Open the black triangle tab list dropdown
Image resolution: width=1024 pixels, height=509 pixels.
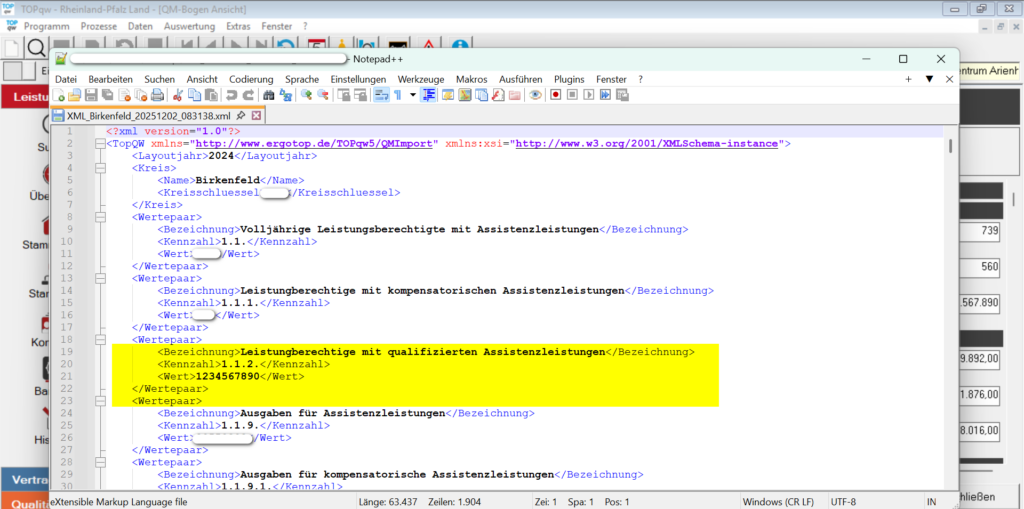tap(929, 79)
